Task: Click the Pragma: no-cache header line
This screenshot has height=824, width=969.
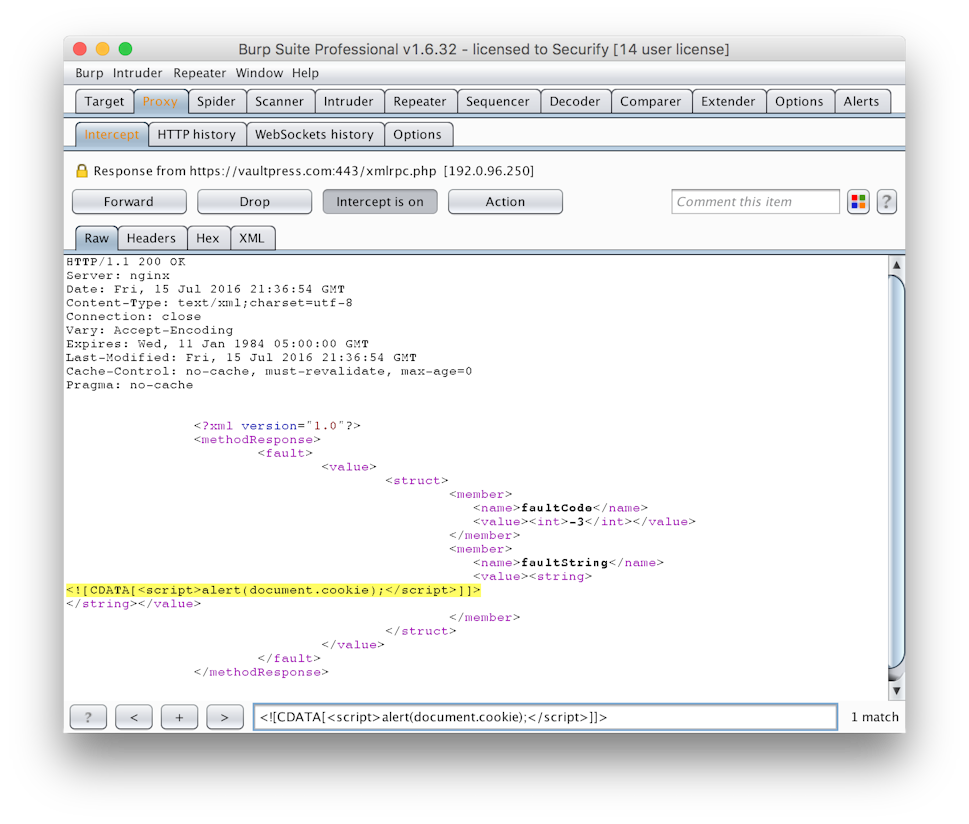Action: click(130, 385)
